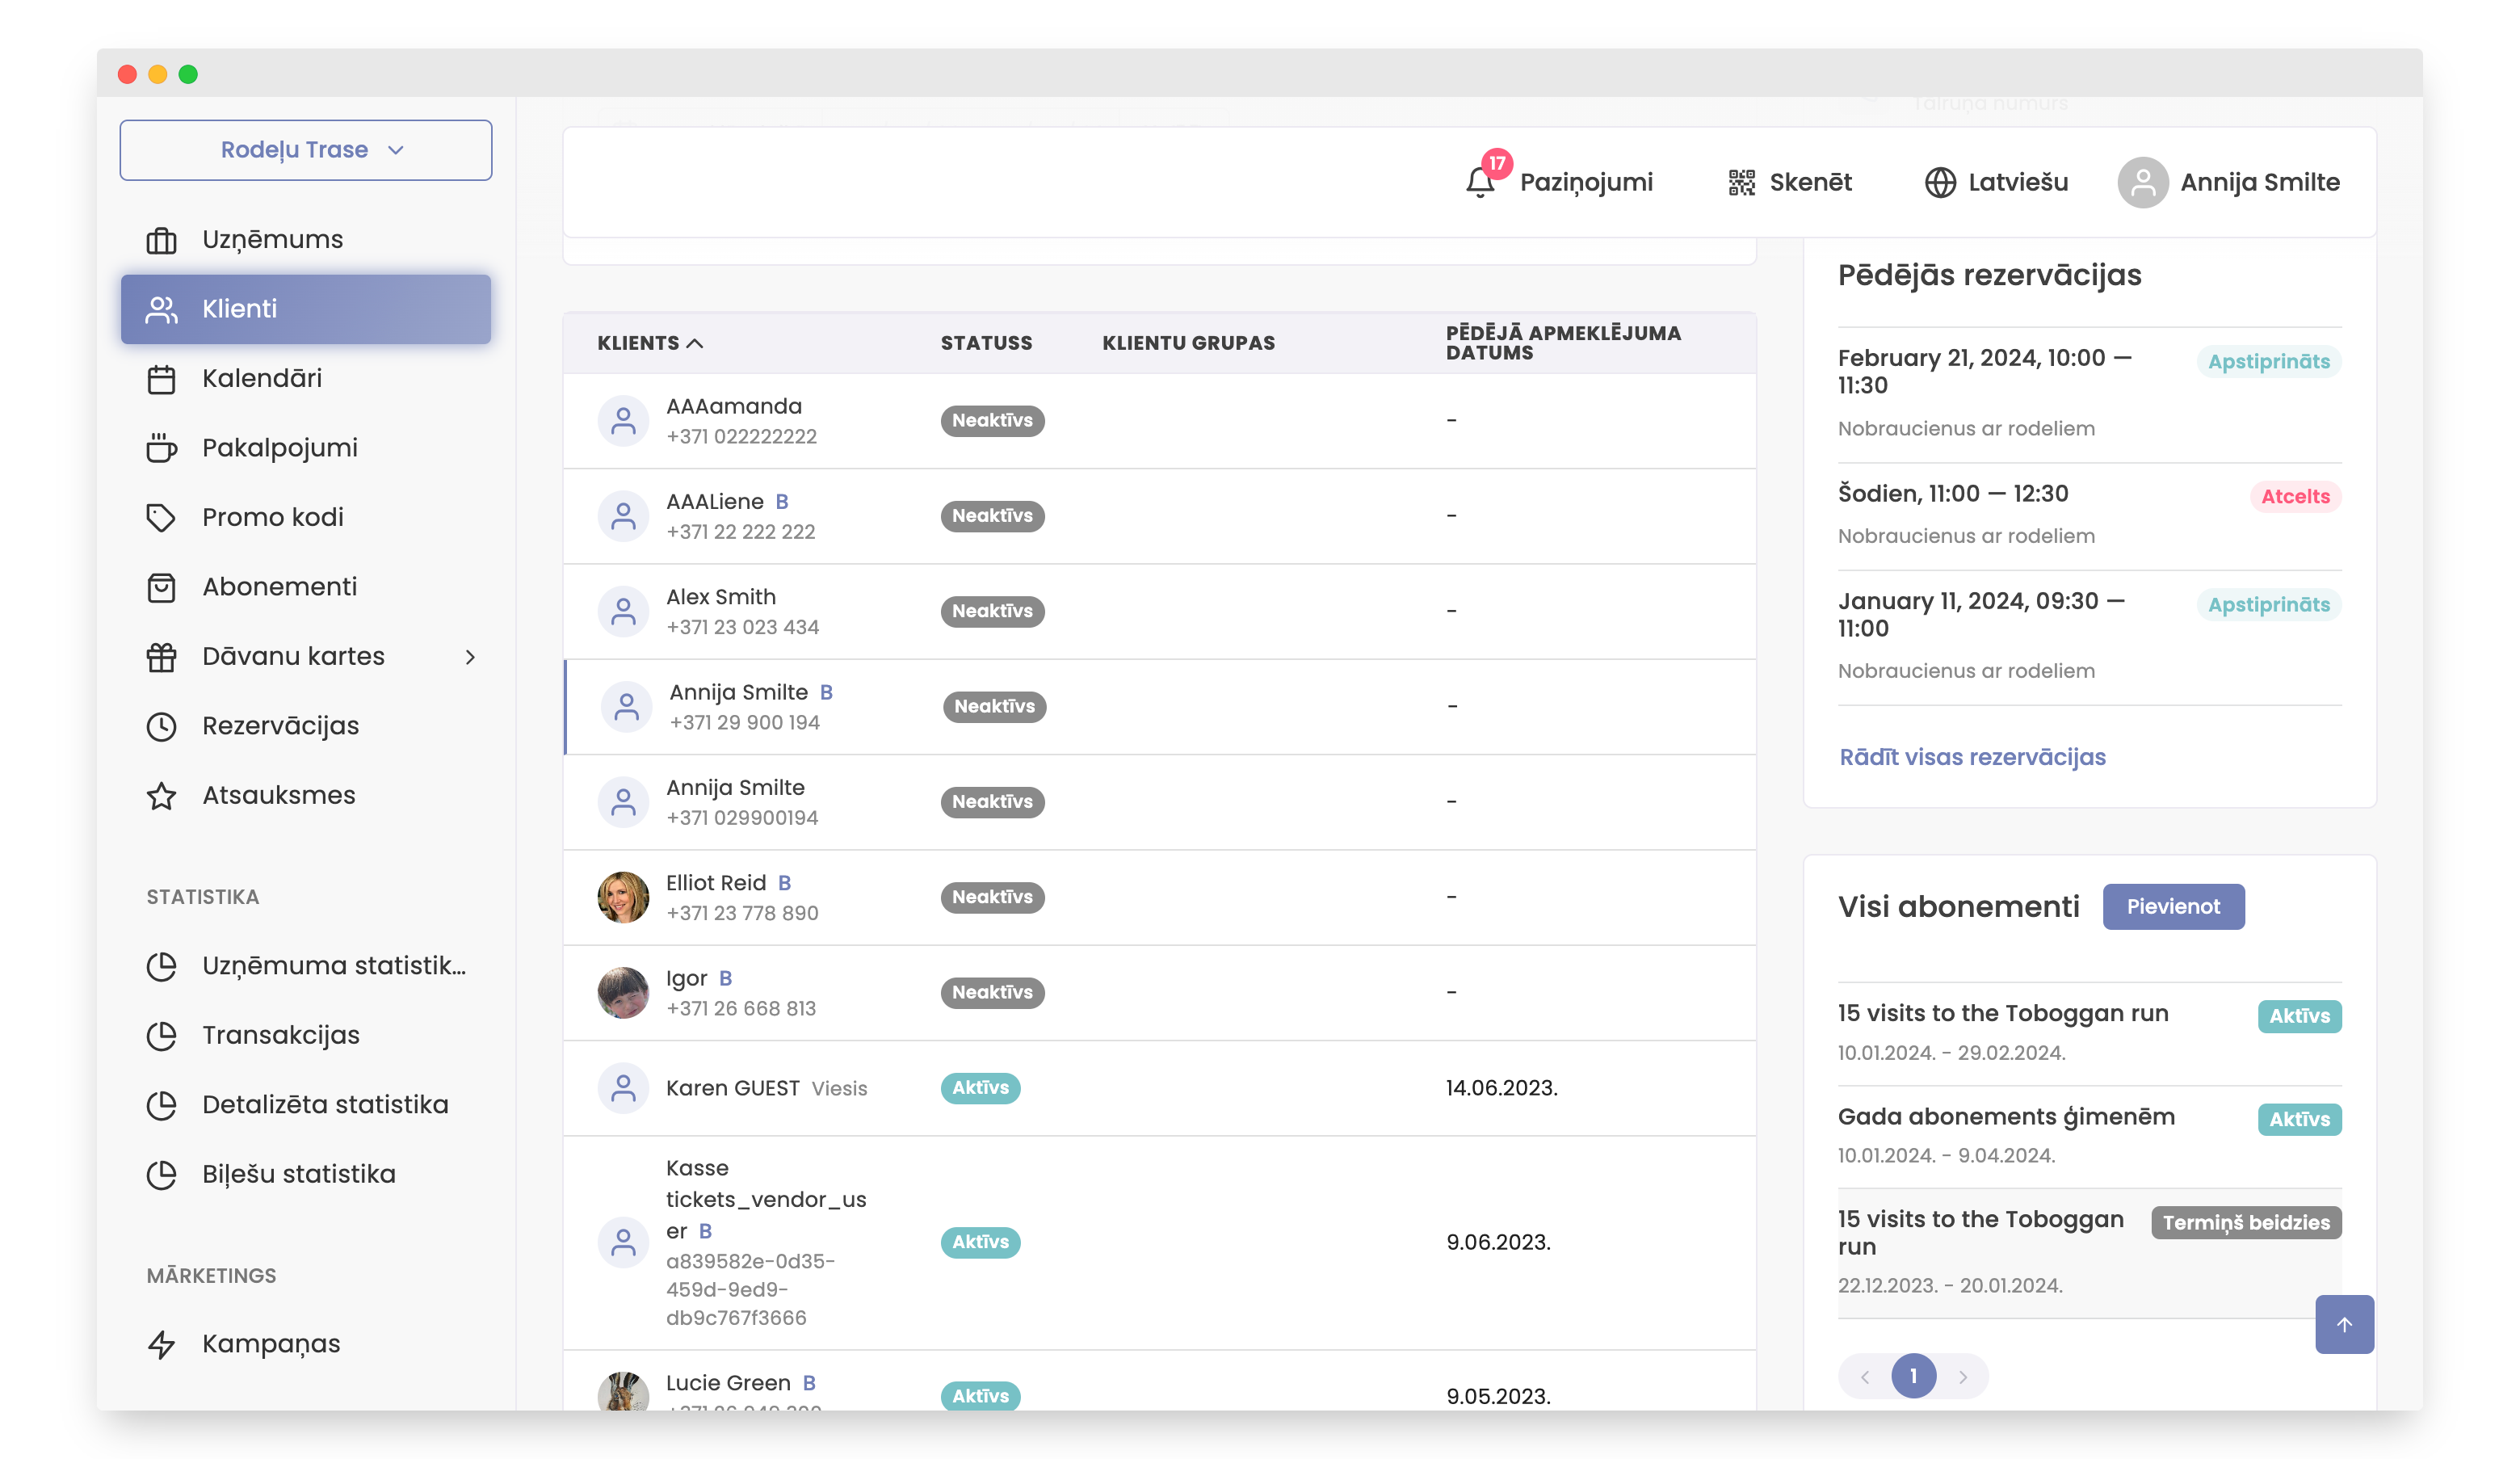The height and width of the screenshot is (1459, 2520).
Task: Click the Promo kodi tag icon
Action: coord(161,517)
